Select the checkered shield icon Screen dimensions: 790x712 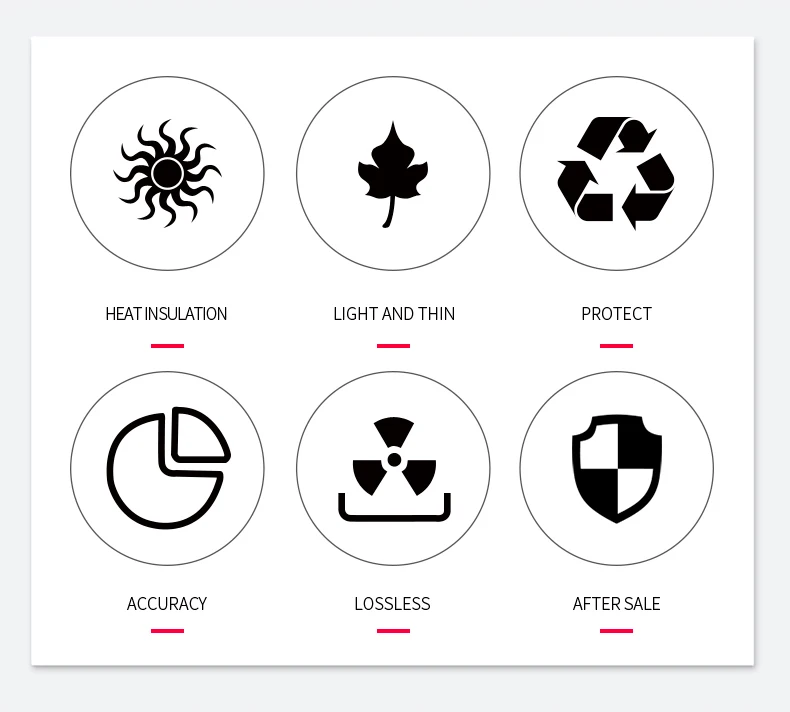click(617, 469)
